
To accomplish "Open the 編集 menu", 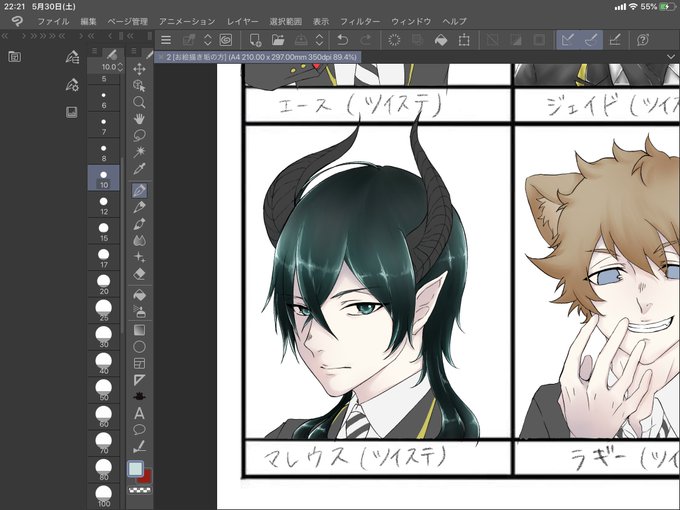I will coord(88,21).
